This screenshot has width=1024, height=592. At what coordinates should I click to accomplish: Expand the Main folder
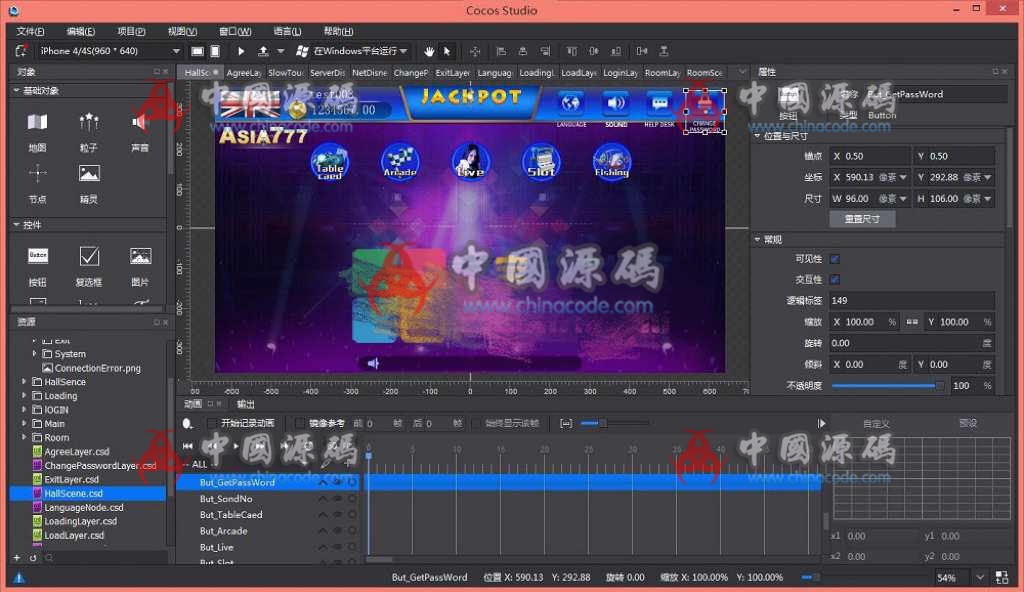pos(24,423)
